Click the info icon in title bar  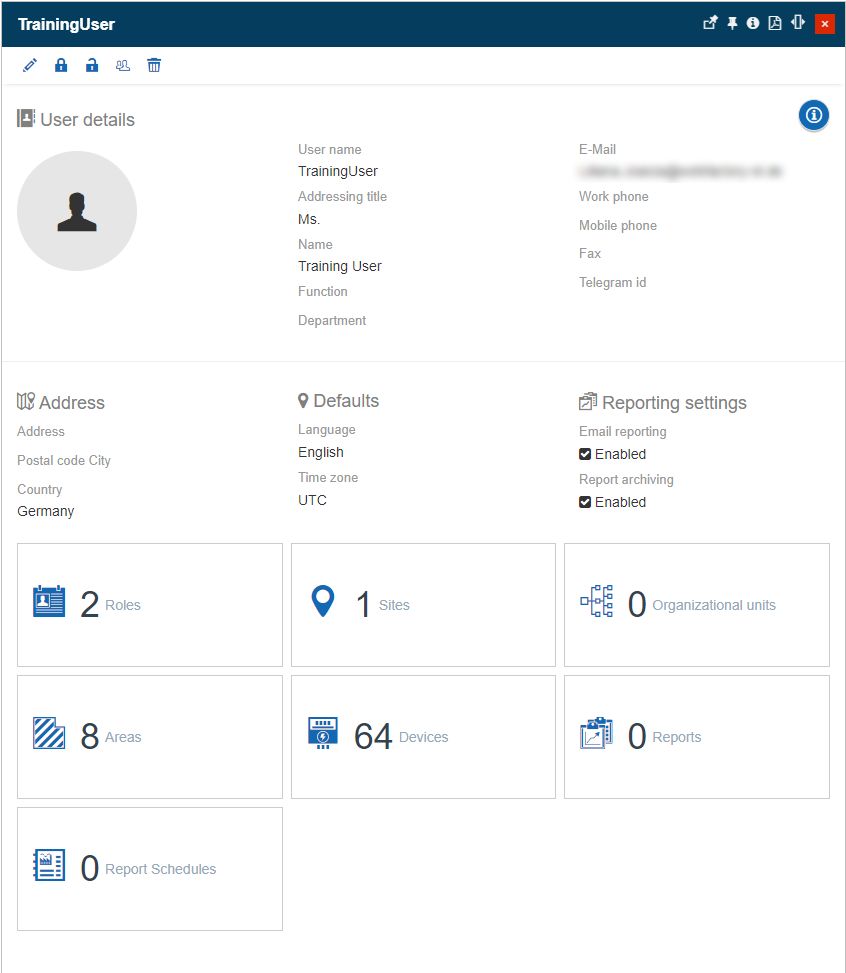click(753, 23)
